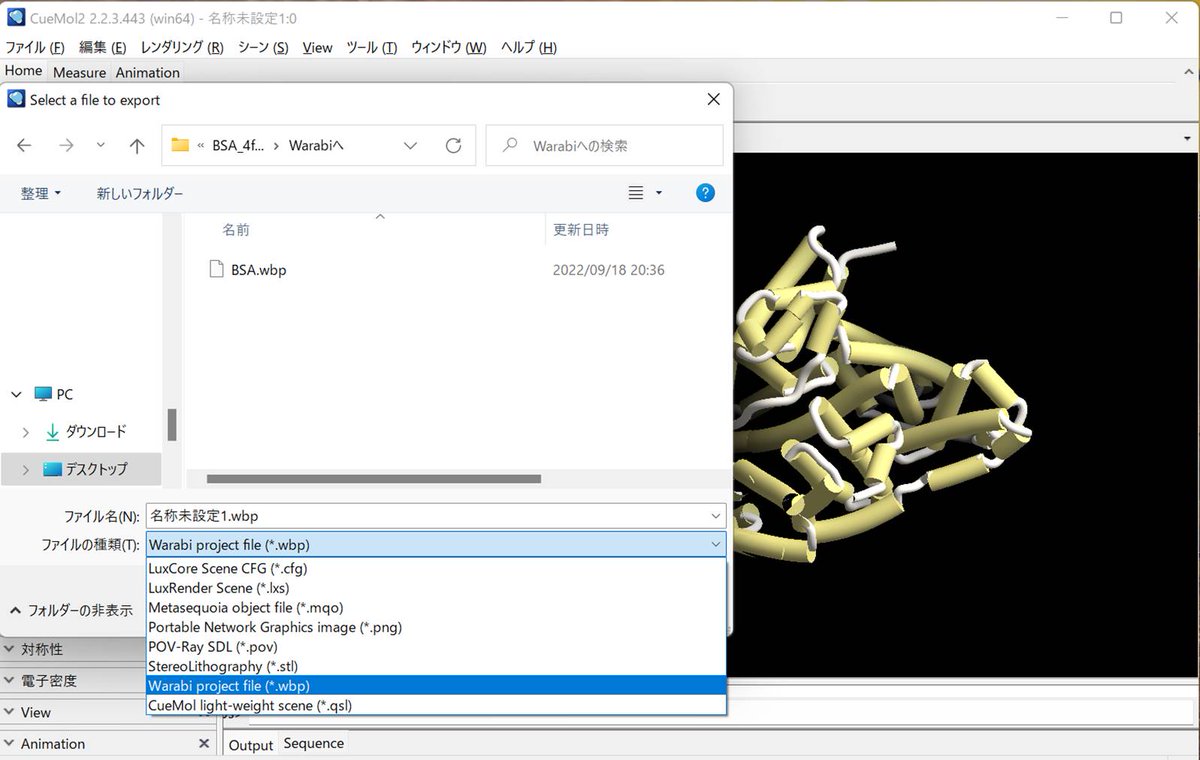Click the file list horizontal scrollbar
The height and width of the screenshot is (760, 1200).
pos(373,479)
